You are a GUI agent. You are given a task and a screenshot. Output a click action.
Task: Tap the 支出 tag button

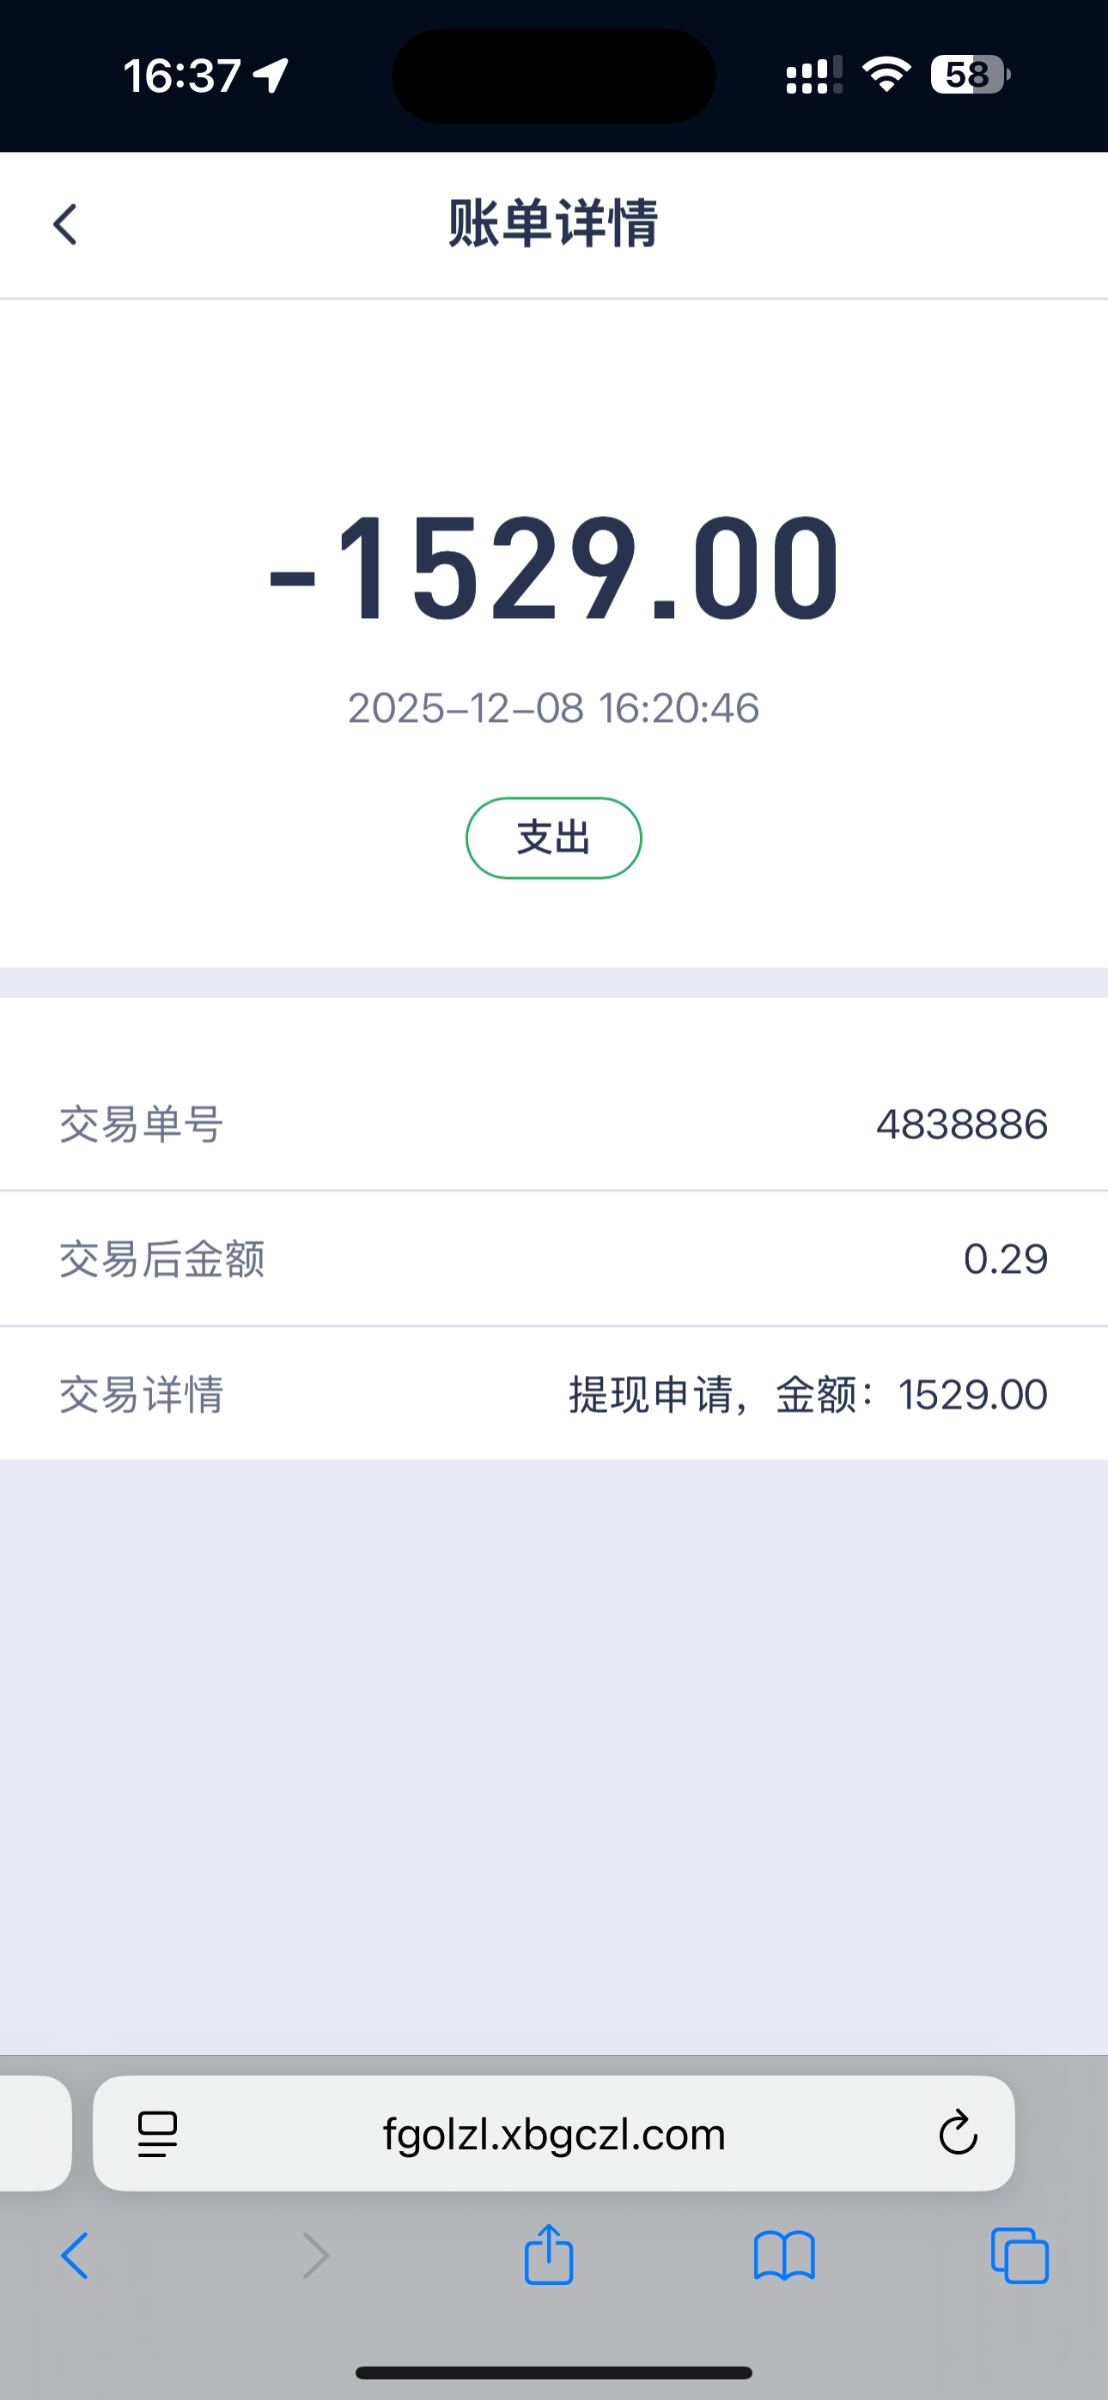[553, 838]
